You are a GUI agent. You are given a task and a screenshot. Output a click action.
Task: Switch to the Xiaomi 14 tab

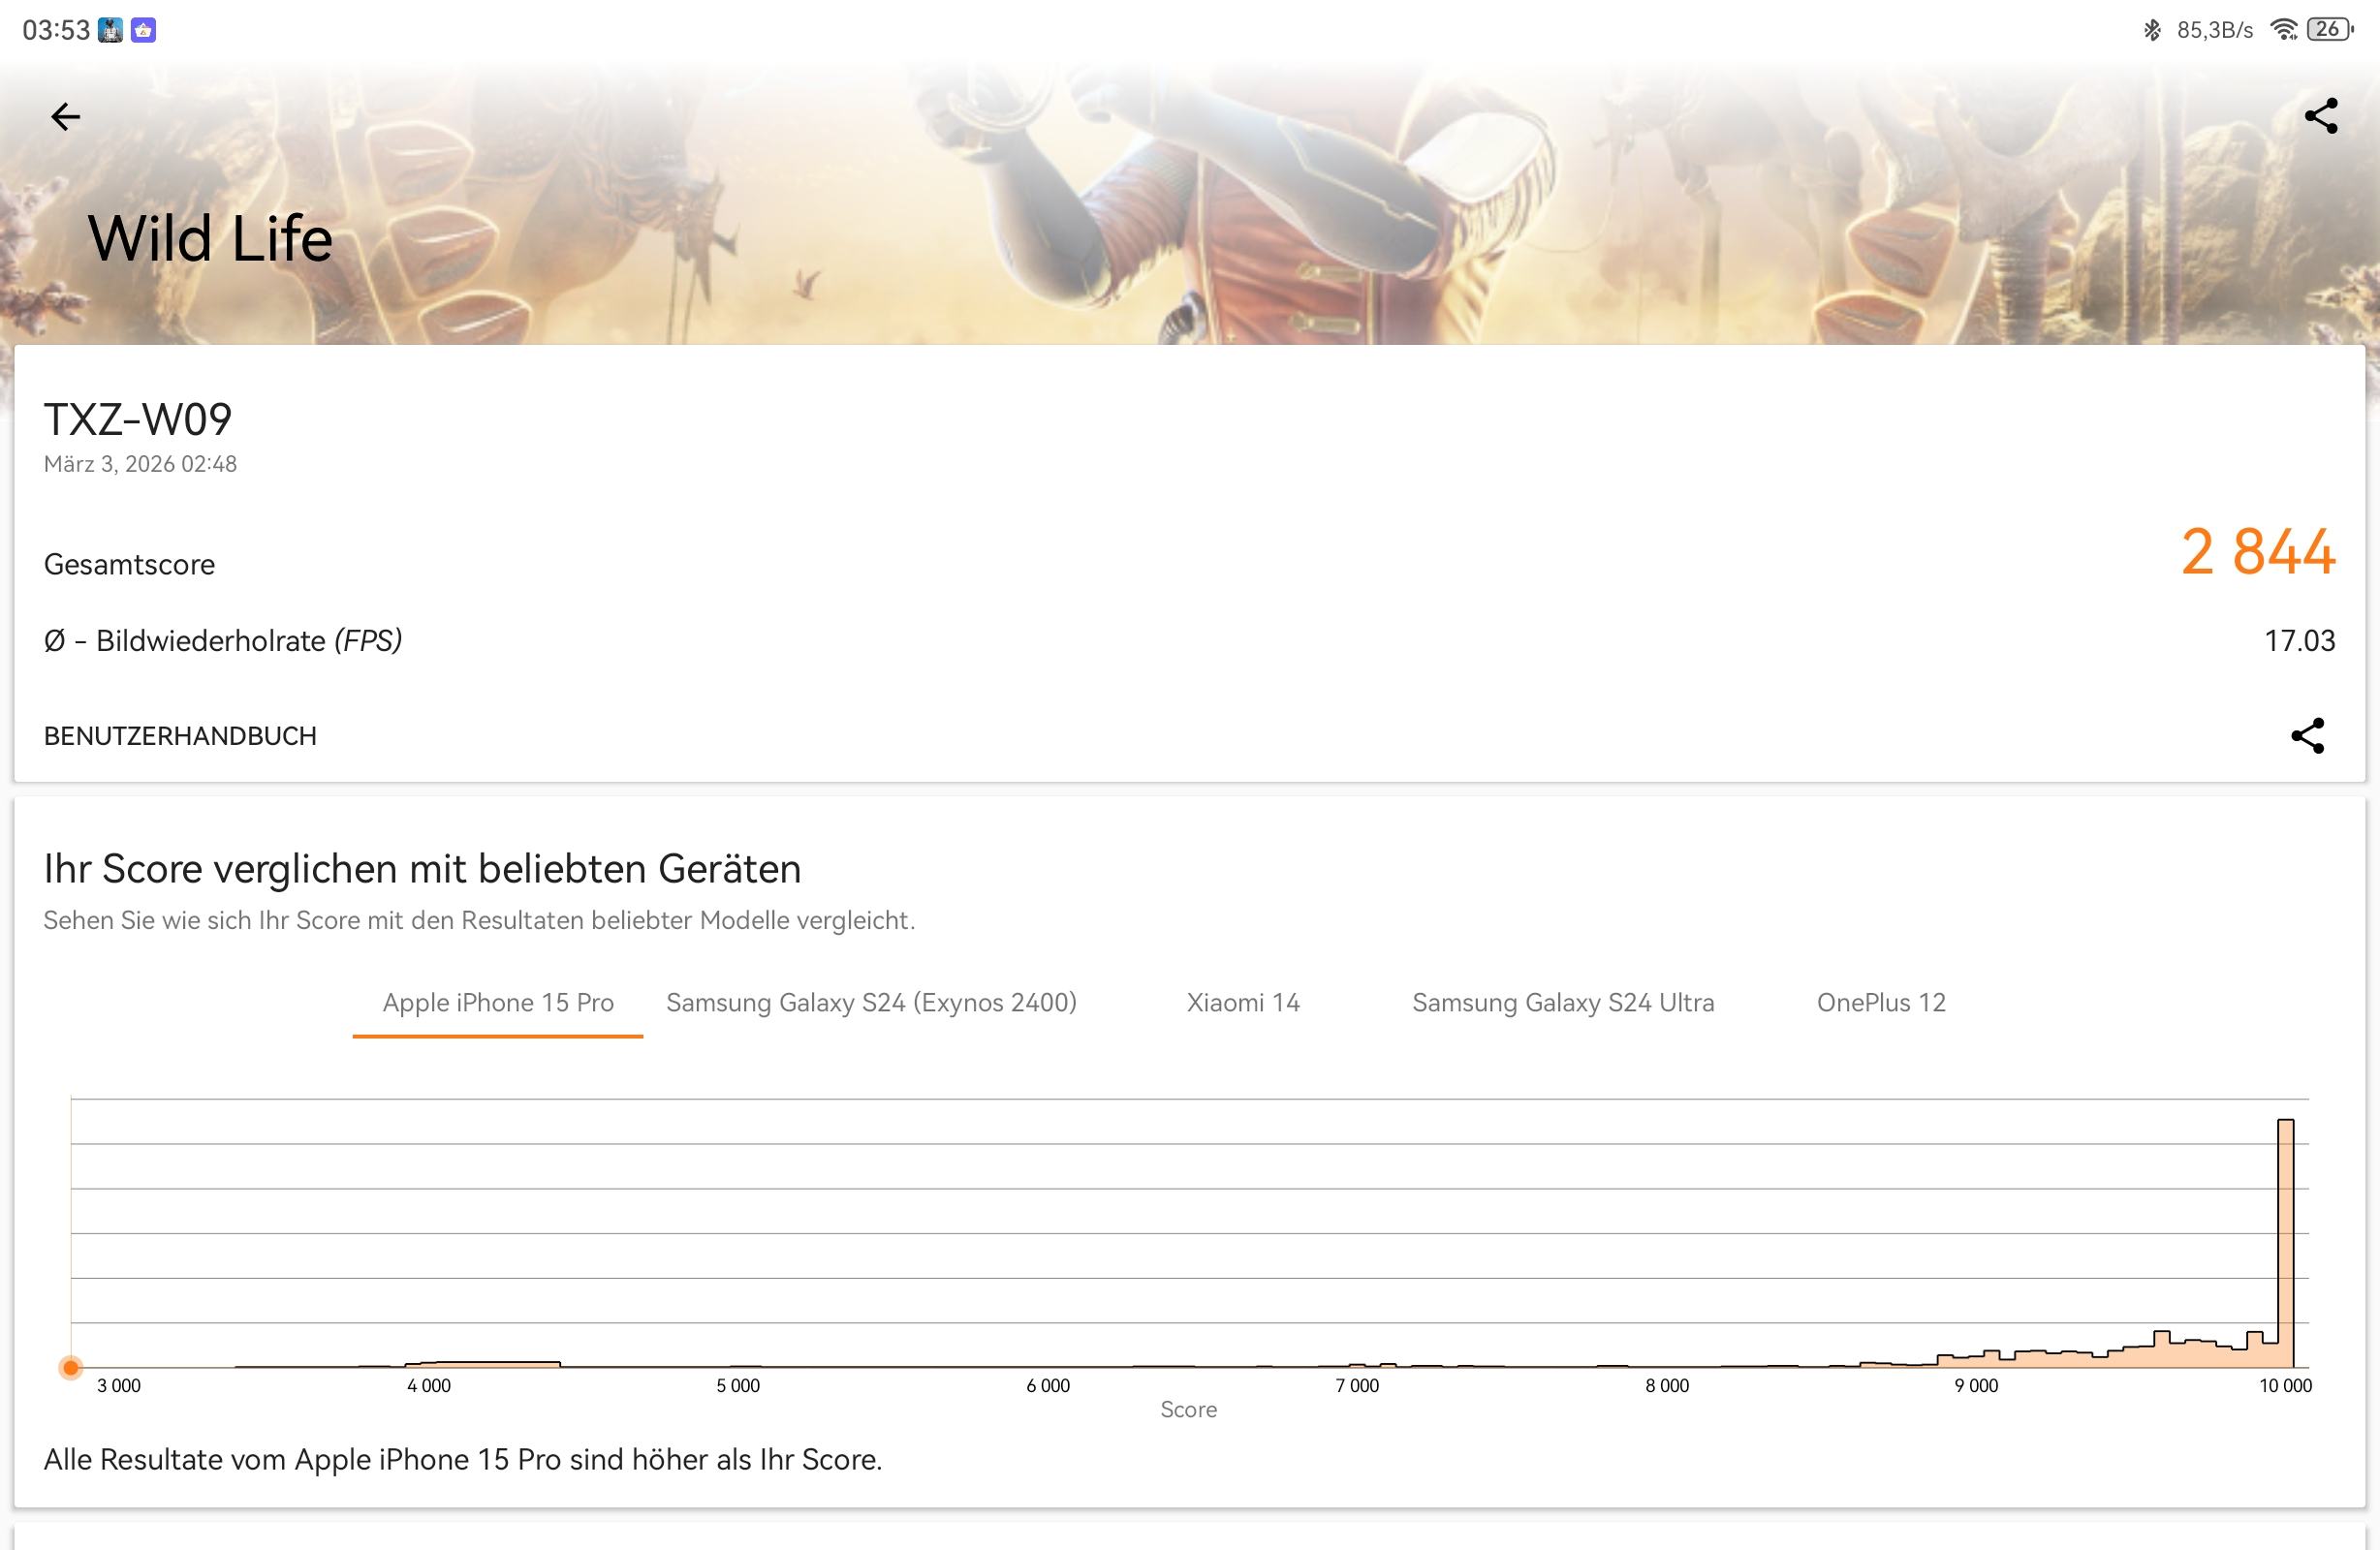1243,1003
